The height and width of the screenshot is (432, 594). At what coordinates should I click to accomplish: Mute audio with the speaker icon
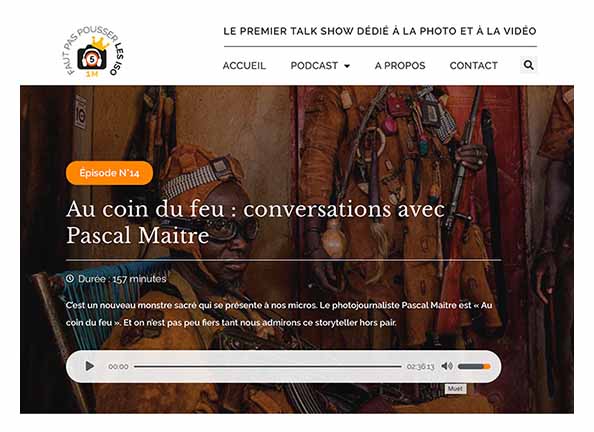coord(447,366)
